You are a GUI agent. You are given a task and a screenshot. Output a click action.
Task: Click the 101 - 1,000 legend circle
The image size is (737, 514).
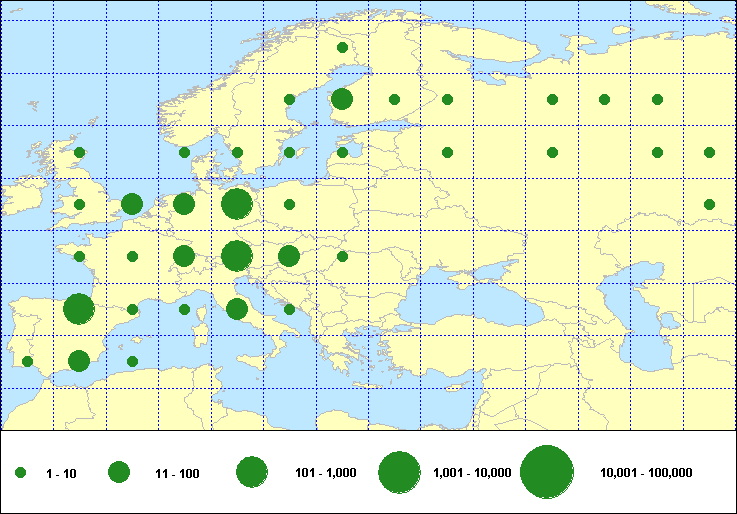(x=250, y=473)
